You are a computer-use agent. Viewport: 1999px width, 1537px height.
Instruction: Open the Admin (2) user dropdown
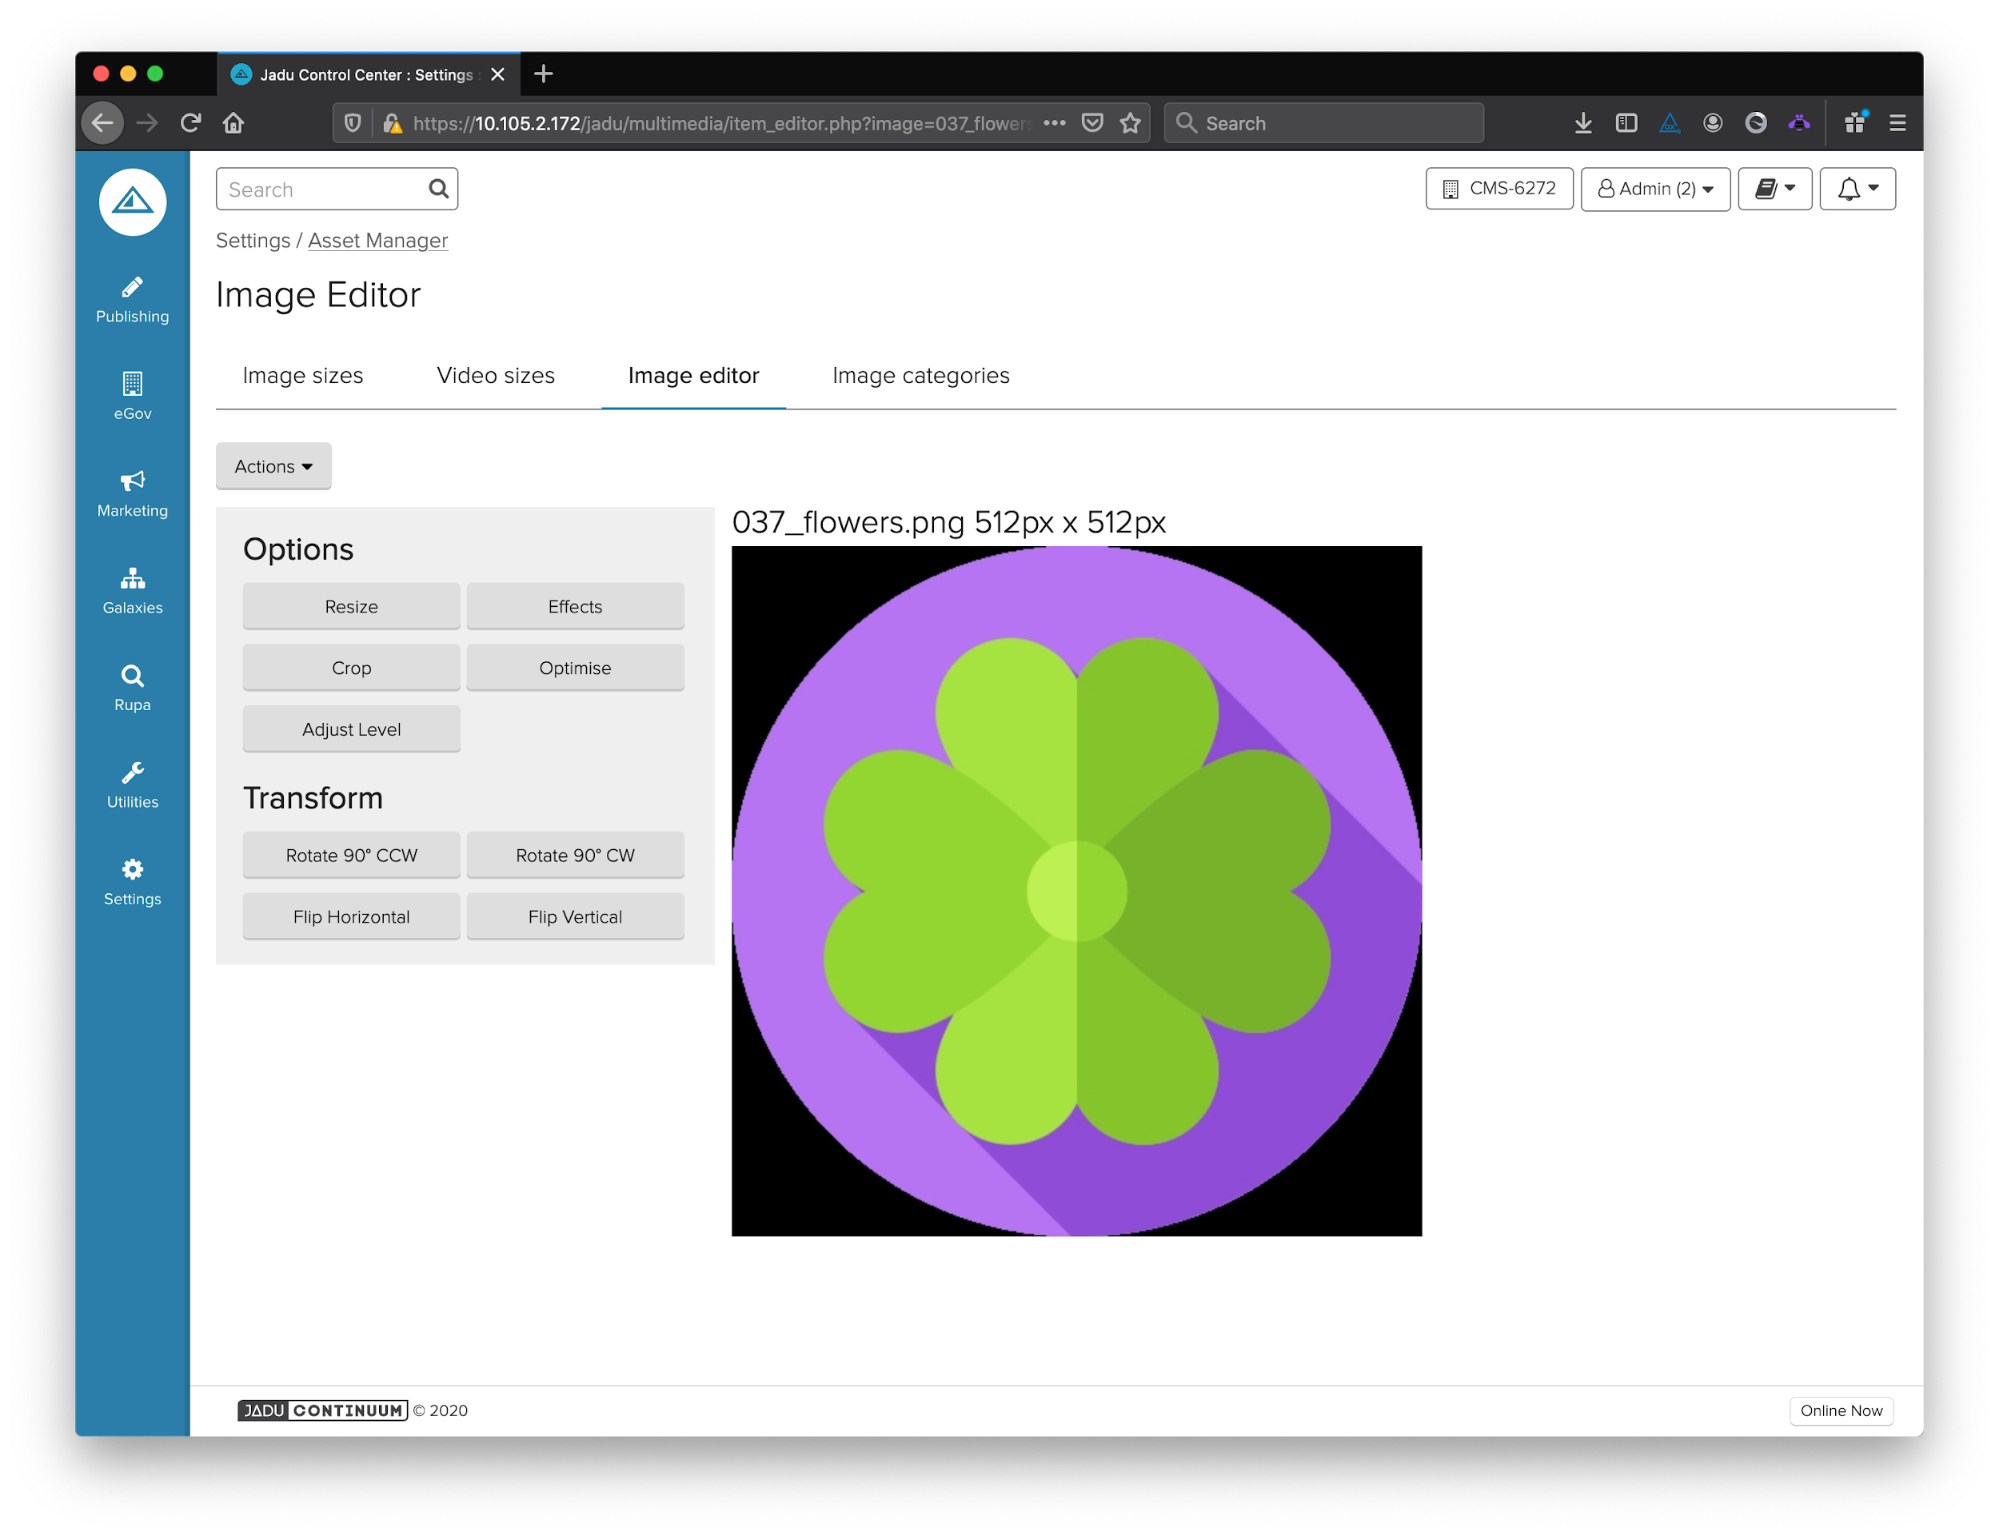click(1655, 189)
